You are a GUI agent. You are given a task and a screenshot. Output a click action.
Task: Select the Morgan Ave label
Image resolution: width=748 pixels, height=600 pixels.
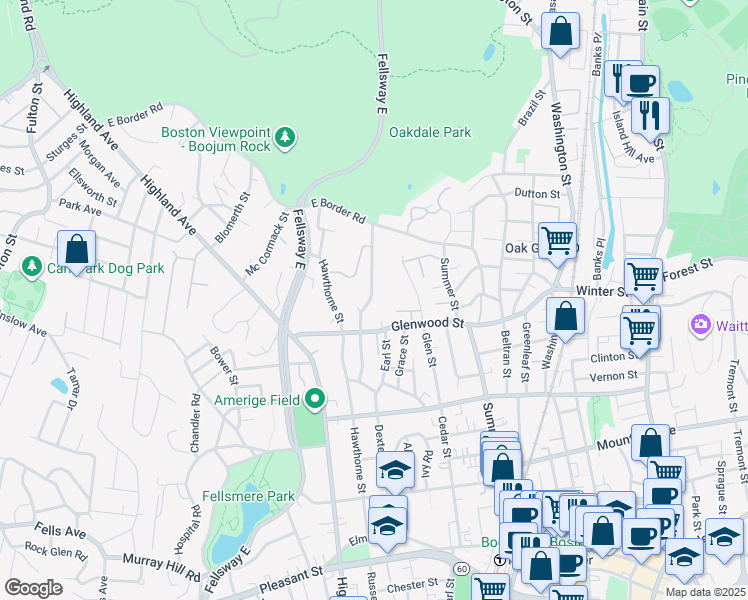[x=100, y=164]
